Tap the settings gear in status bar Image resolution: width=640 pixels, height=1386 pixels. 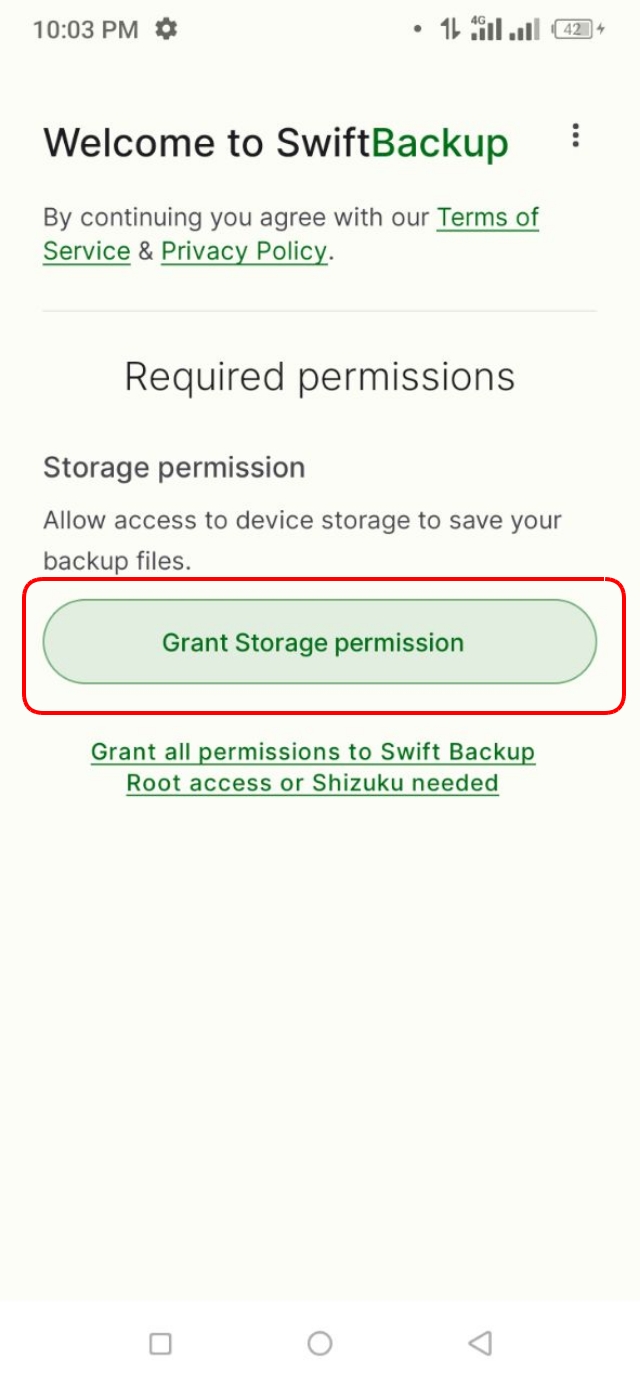click(x=166, y=29)
